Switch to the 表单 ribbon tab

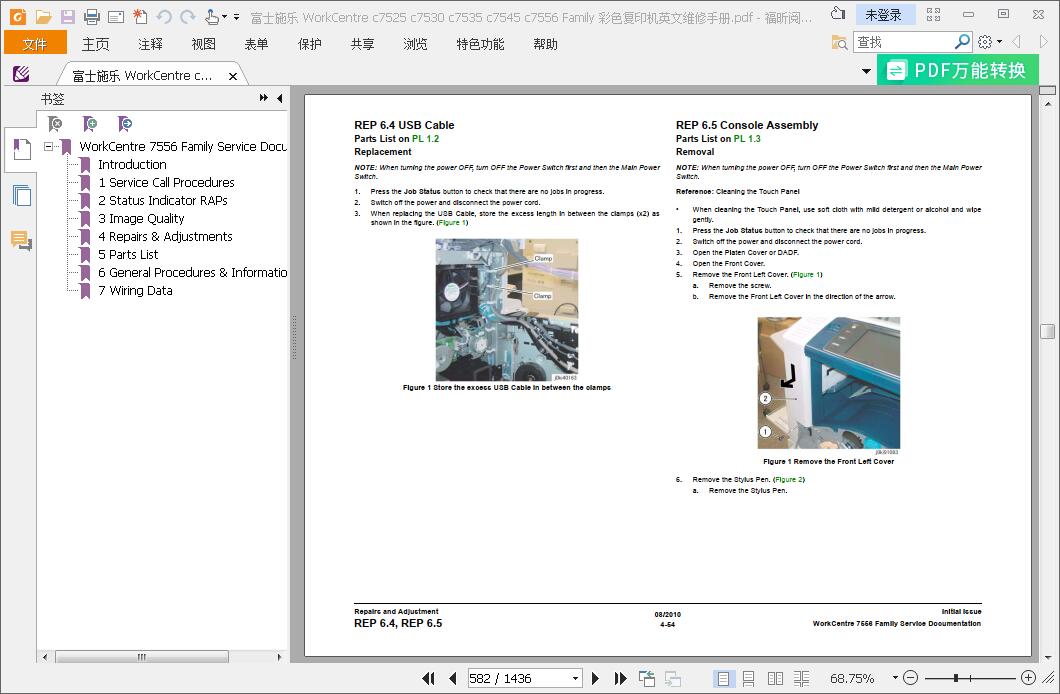click(256, 44)
